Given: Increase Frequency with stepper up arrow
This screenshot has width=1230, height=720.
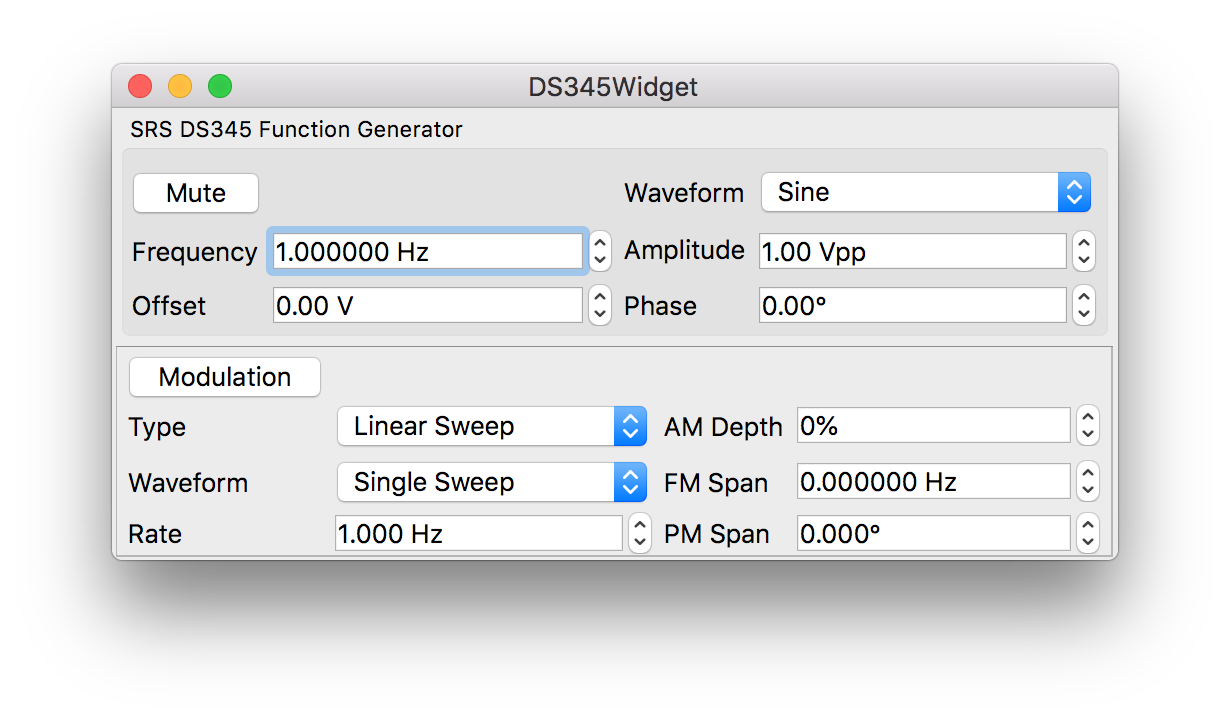Looking at the screenshot, I should [600, 243].
